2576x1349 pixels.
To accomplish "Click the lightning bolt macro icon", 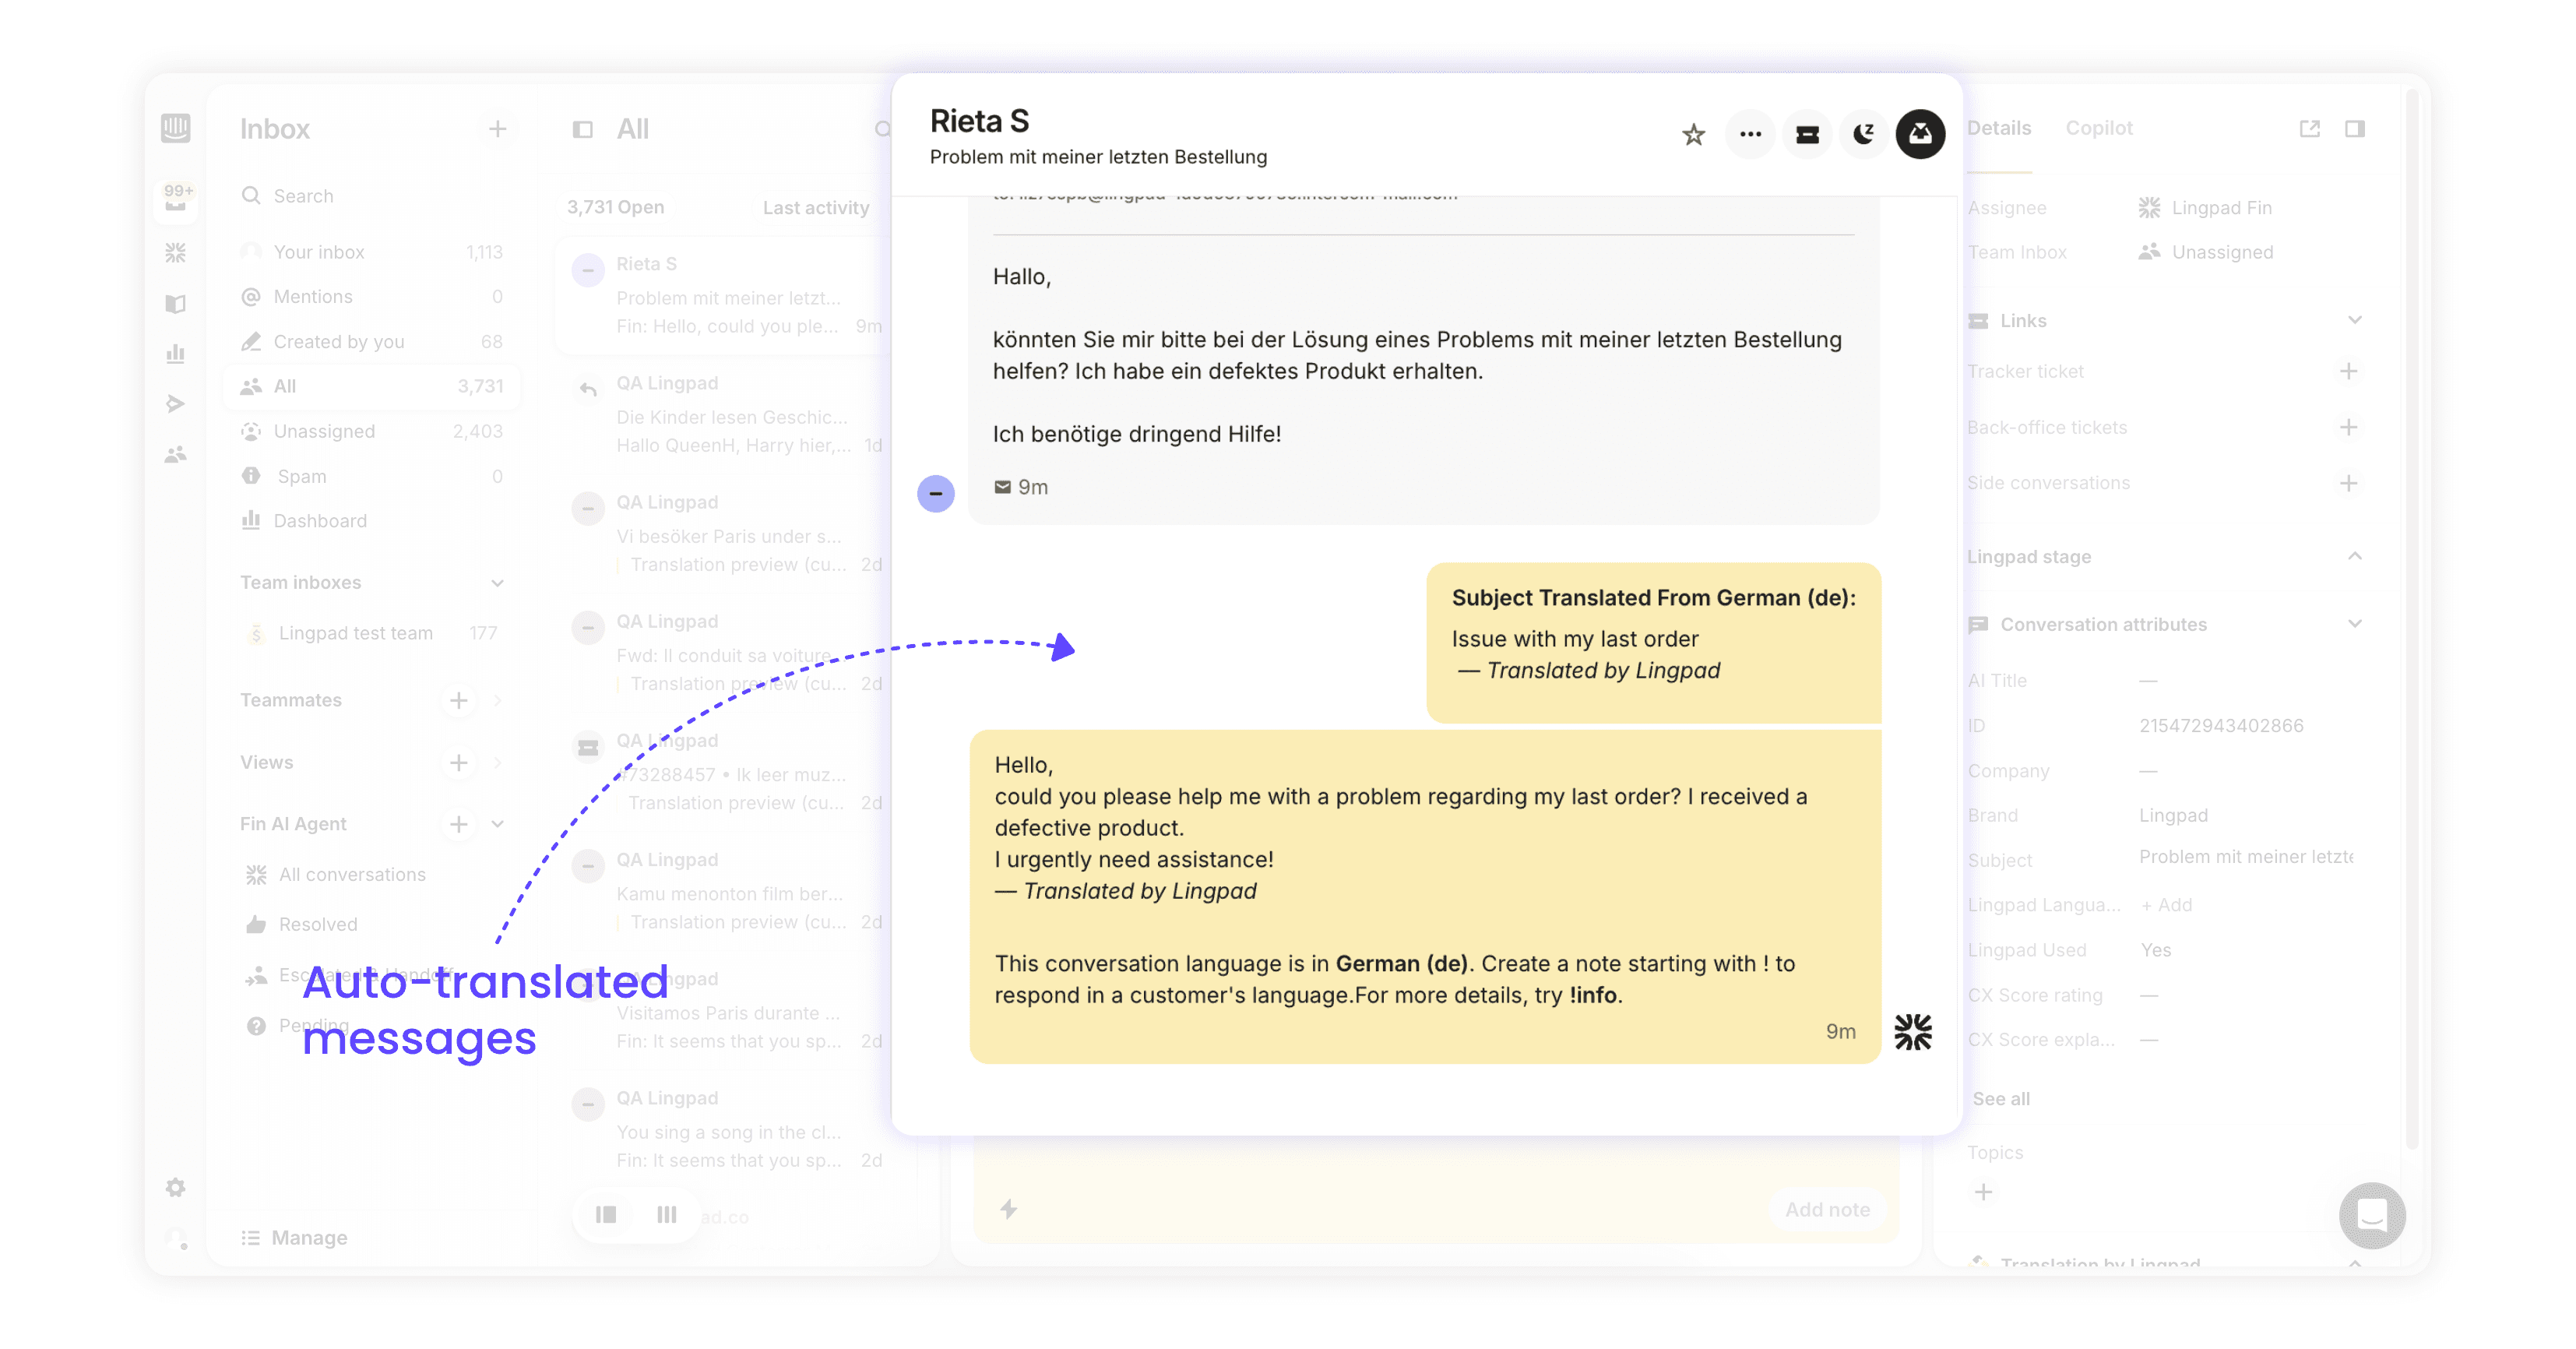I will [x=1008, y=1209].
